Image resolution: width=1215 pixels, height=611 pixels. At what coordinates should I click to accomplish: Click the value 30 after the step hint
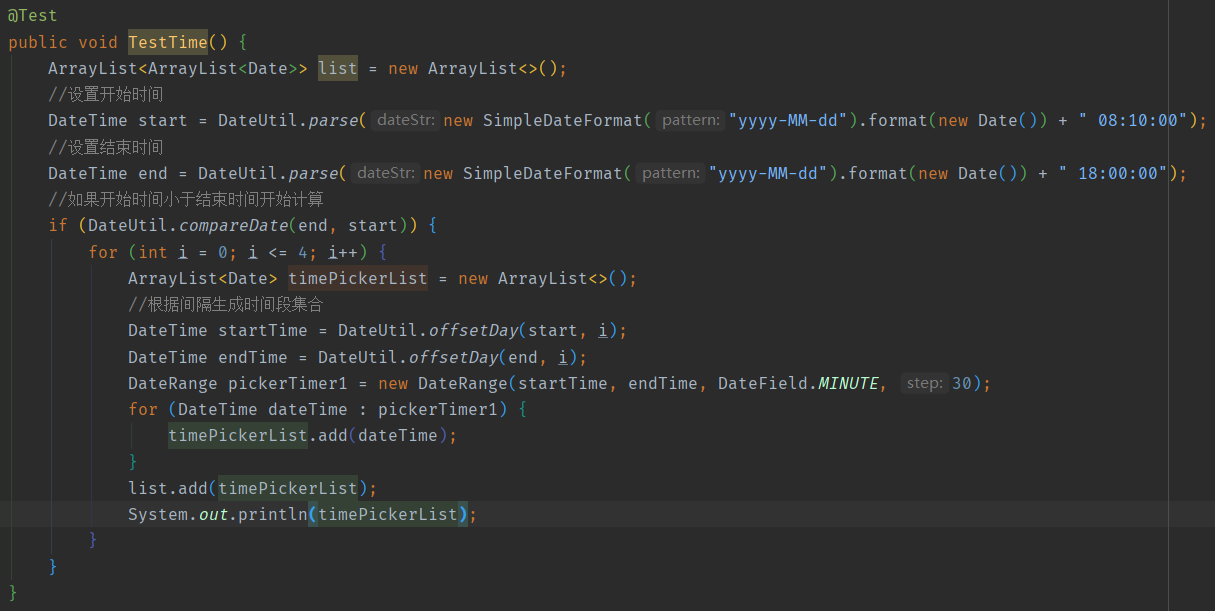tap(961, 383)
